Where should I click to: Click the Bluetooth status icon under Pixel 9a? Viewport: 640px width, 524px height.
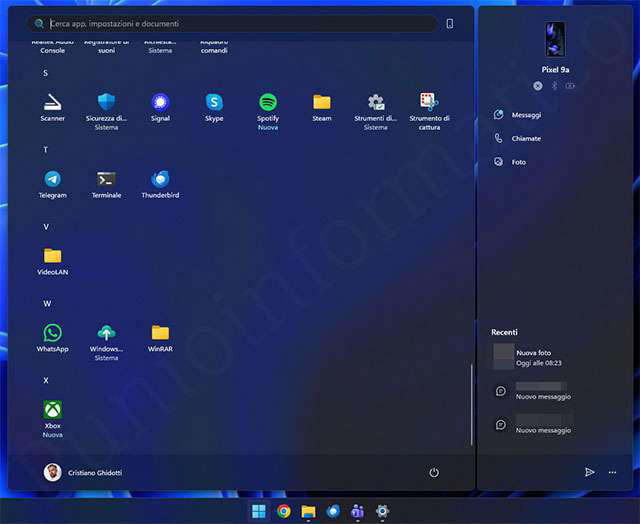tap(555, 86)
